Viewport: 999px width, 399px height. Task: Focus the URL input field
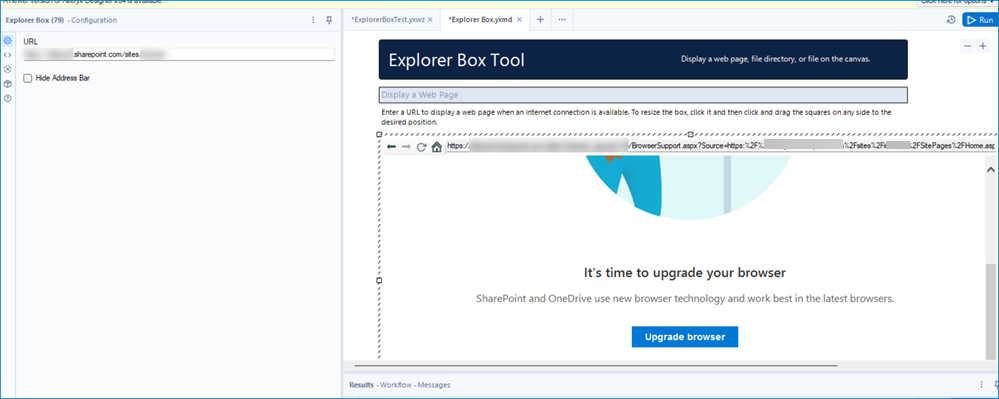pos(178,55)
